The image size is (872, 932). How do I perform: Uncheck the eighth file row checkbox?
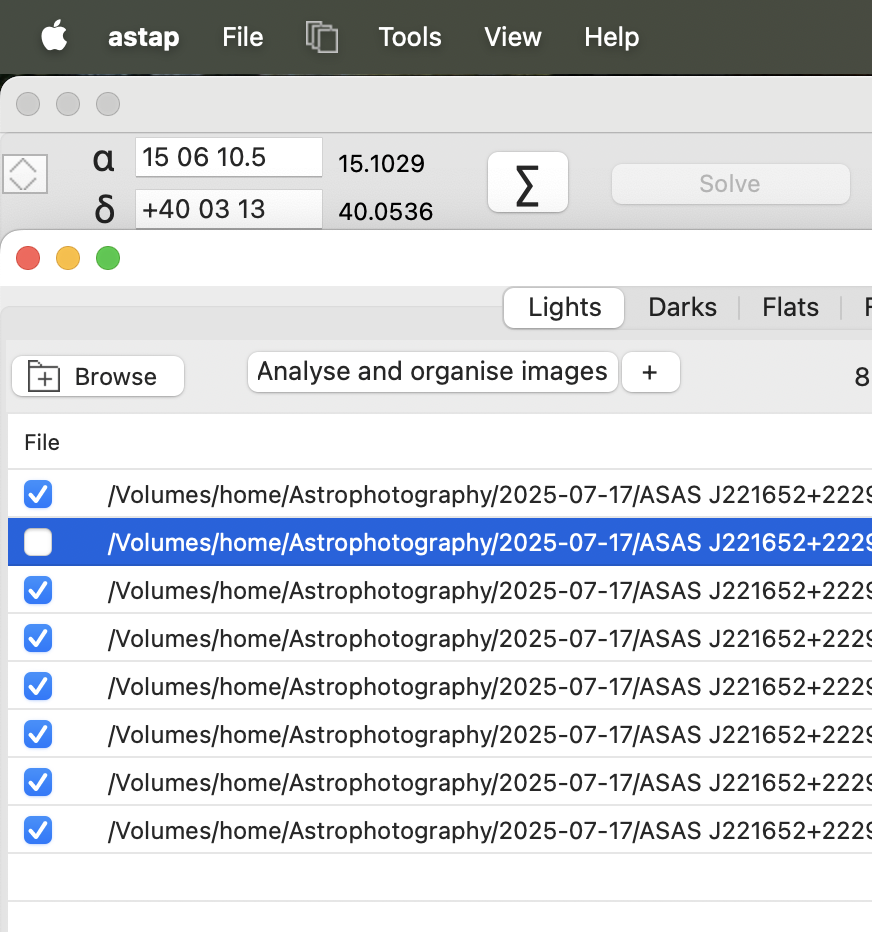38,830
